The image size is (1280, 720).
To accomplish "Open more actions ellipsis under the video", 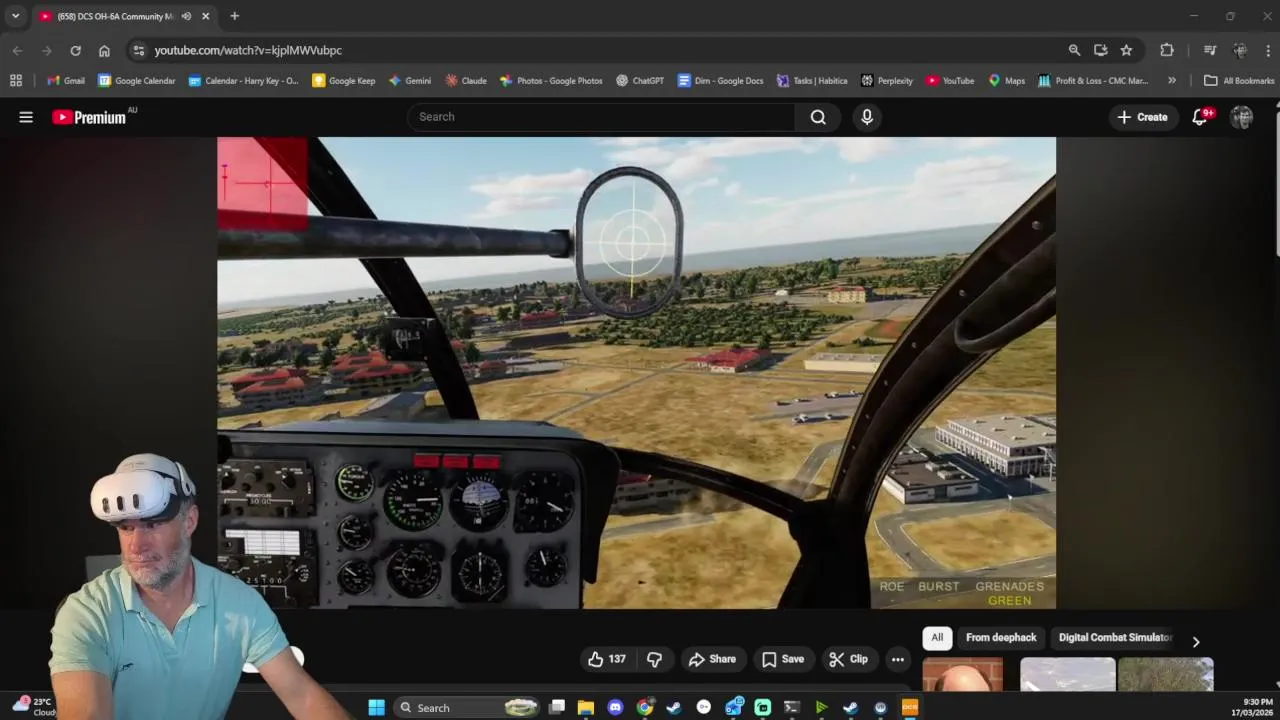I will coord(898,659).
